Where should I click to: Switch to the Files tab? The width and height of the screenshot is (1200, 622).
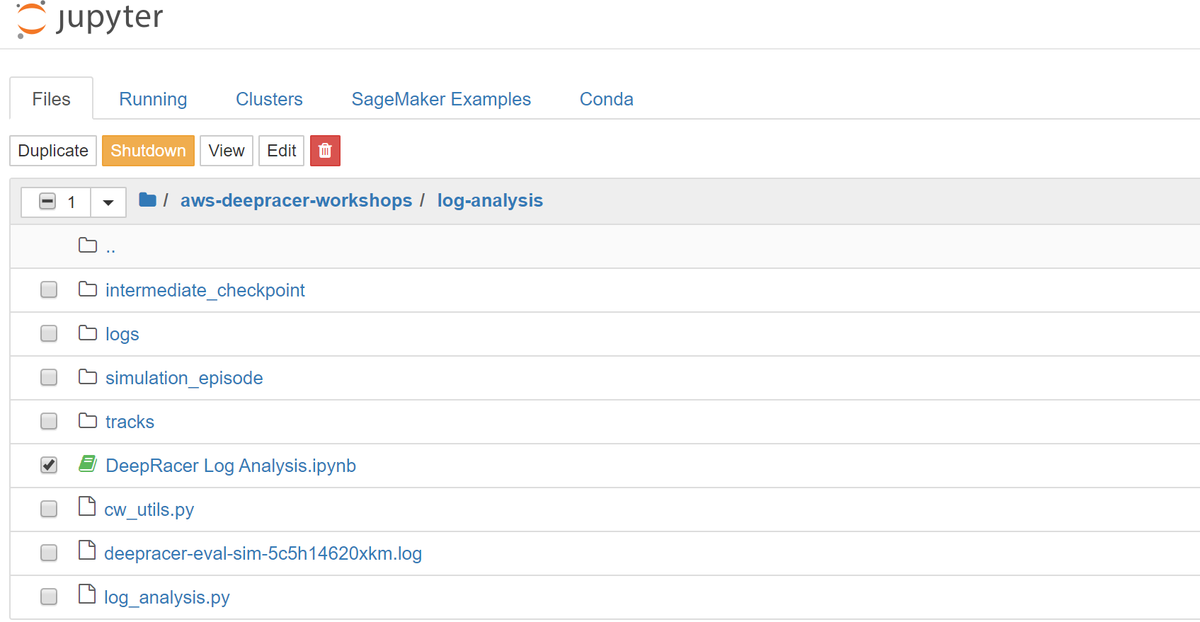[51, 99]
